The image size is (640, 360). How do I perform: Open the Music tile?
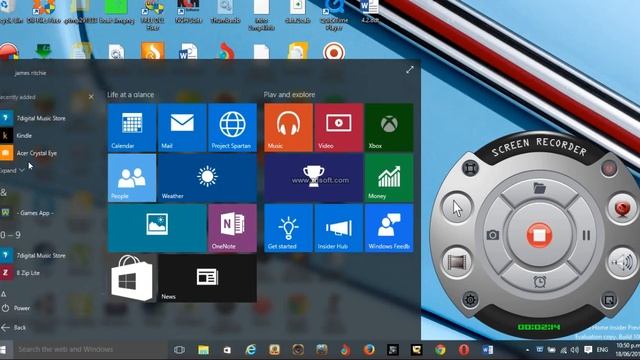click(289, 127)
